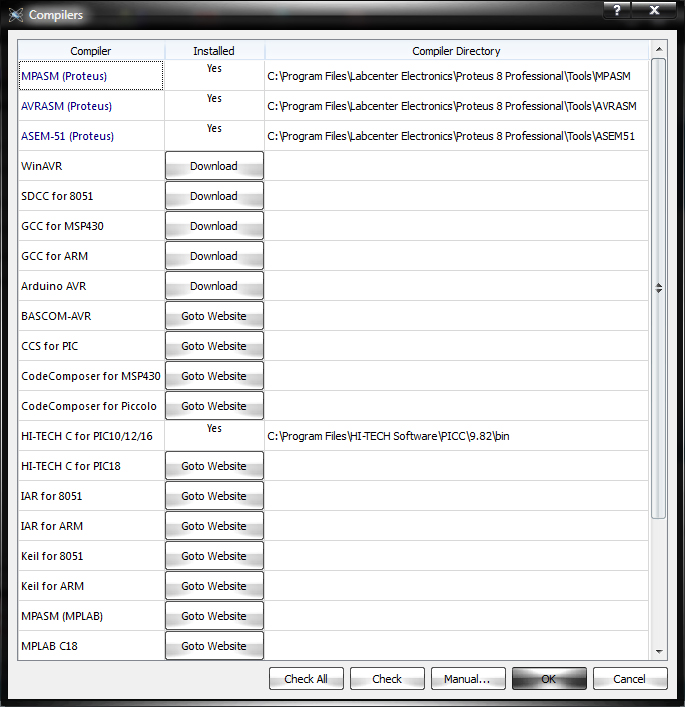Go to Keil for 8051 website
This screenshot has height=707, width=685.
[x=214, y=556]
